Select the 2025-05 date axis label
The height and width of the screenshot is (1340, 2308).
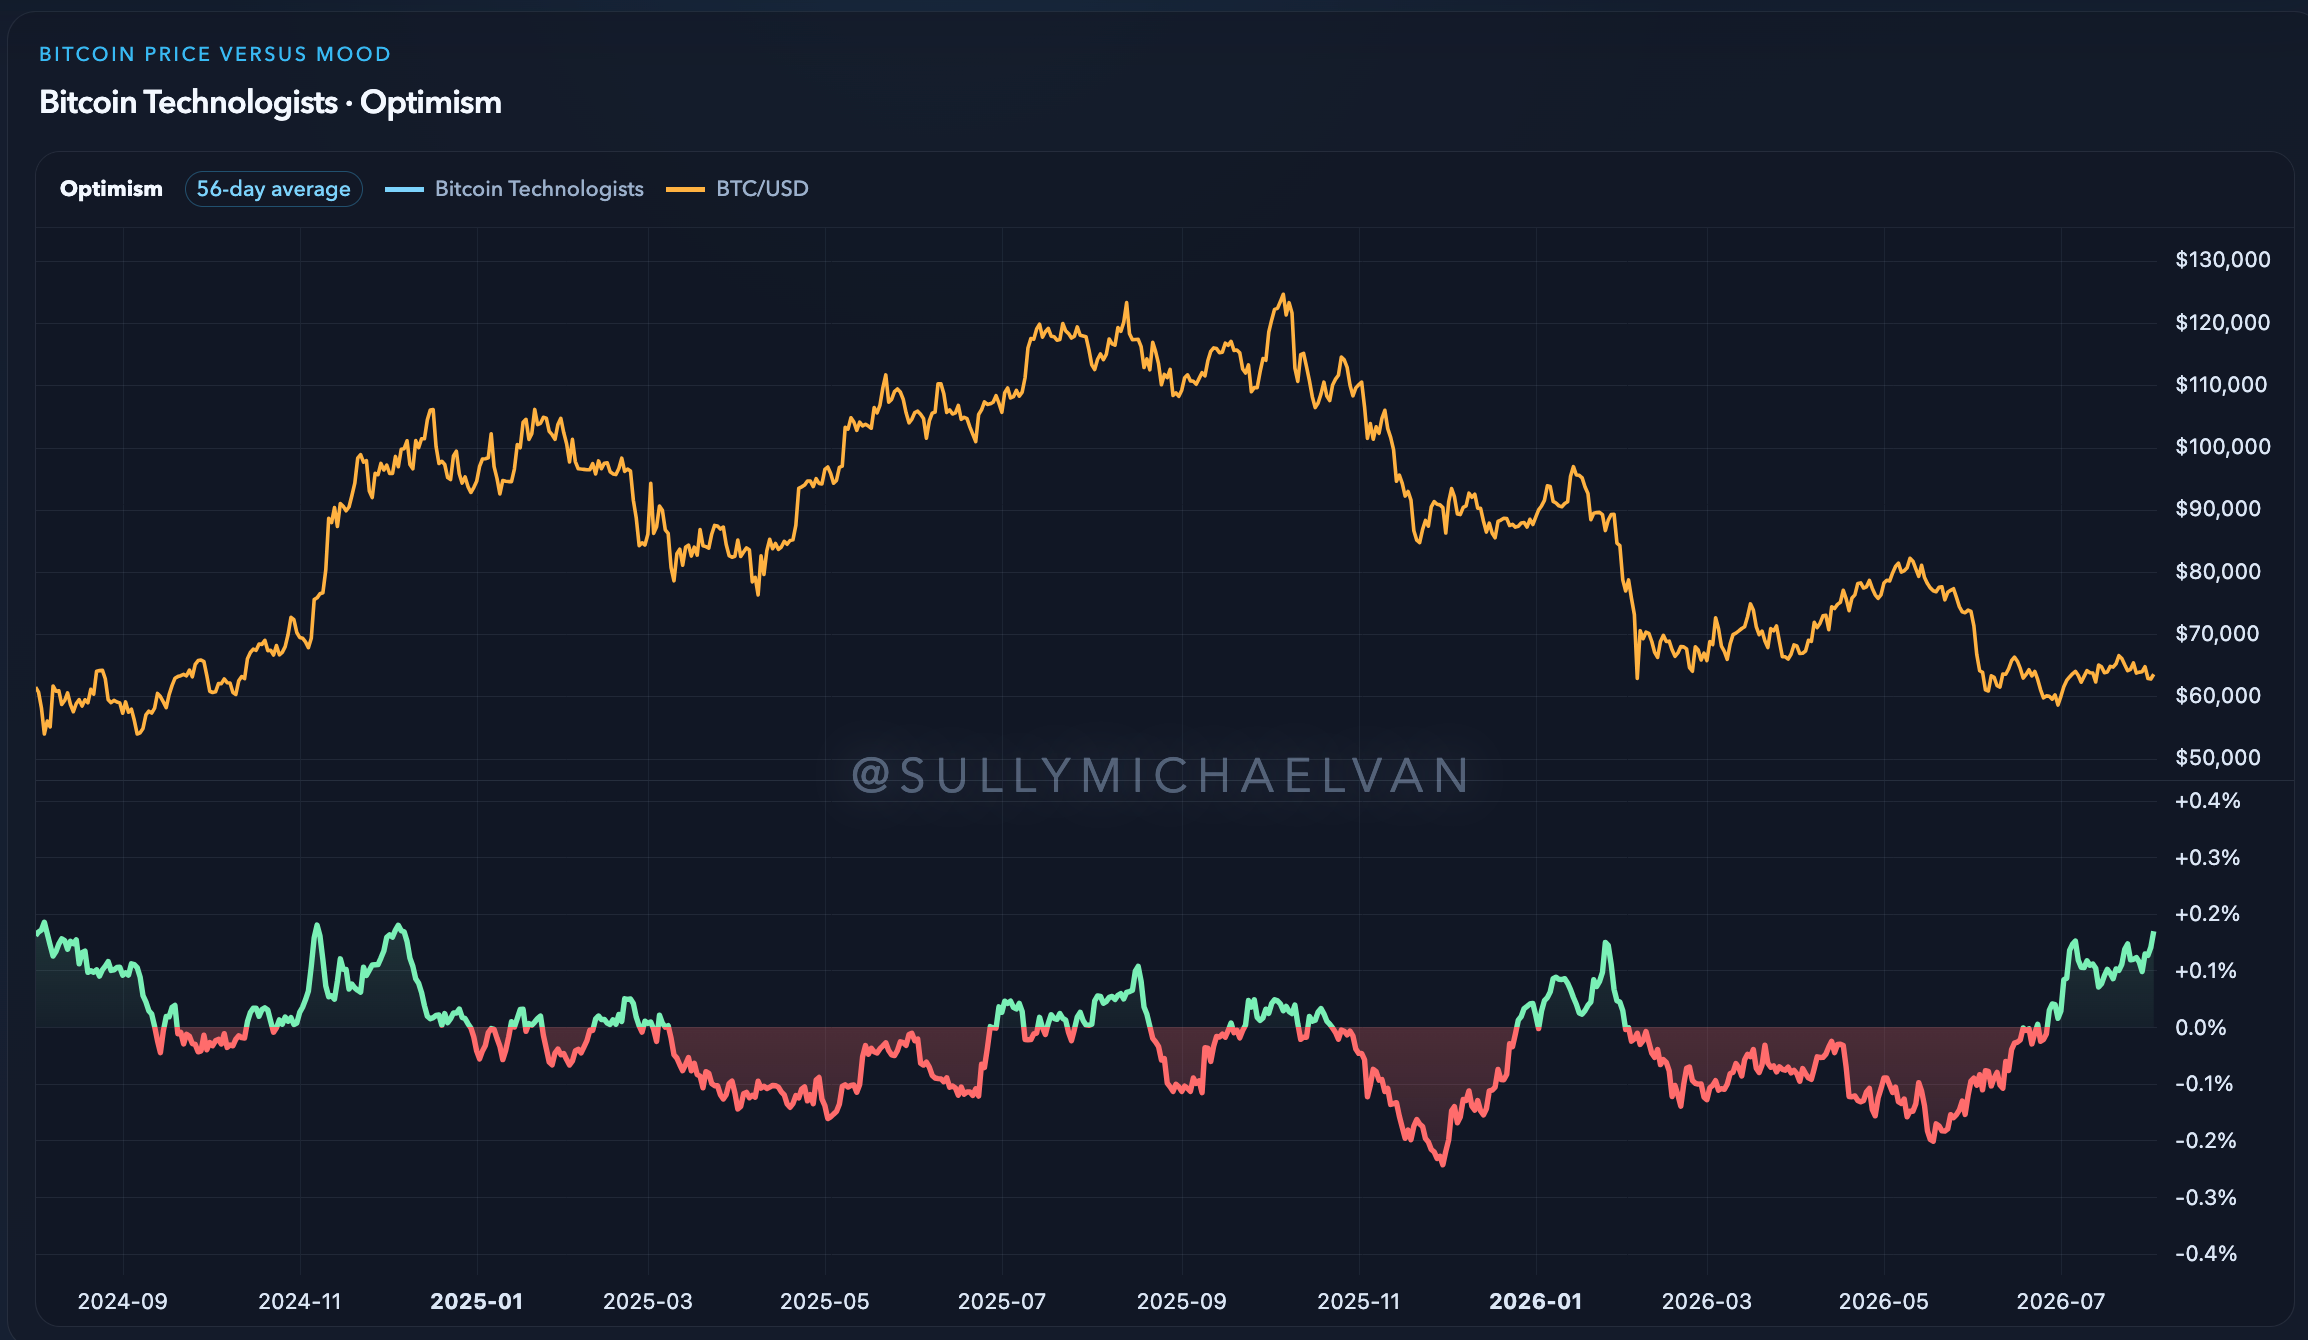(825, 1301)
